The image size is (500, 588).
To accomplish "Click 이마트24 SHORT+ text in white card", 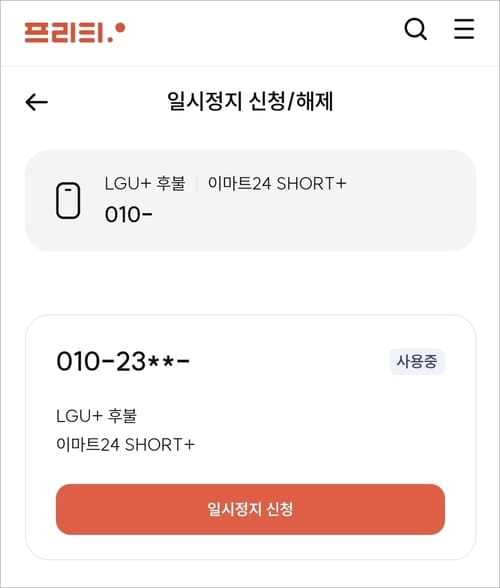I will [126, 445].
